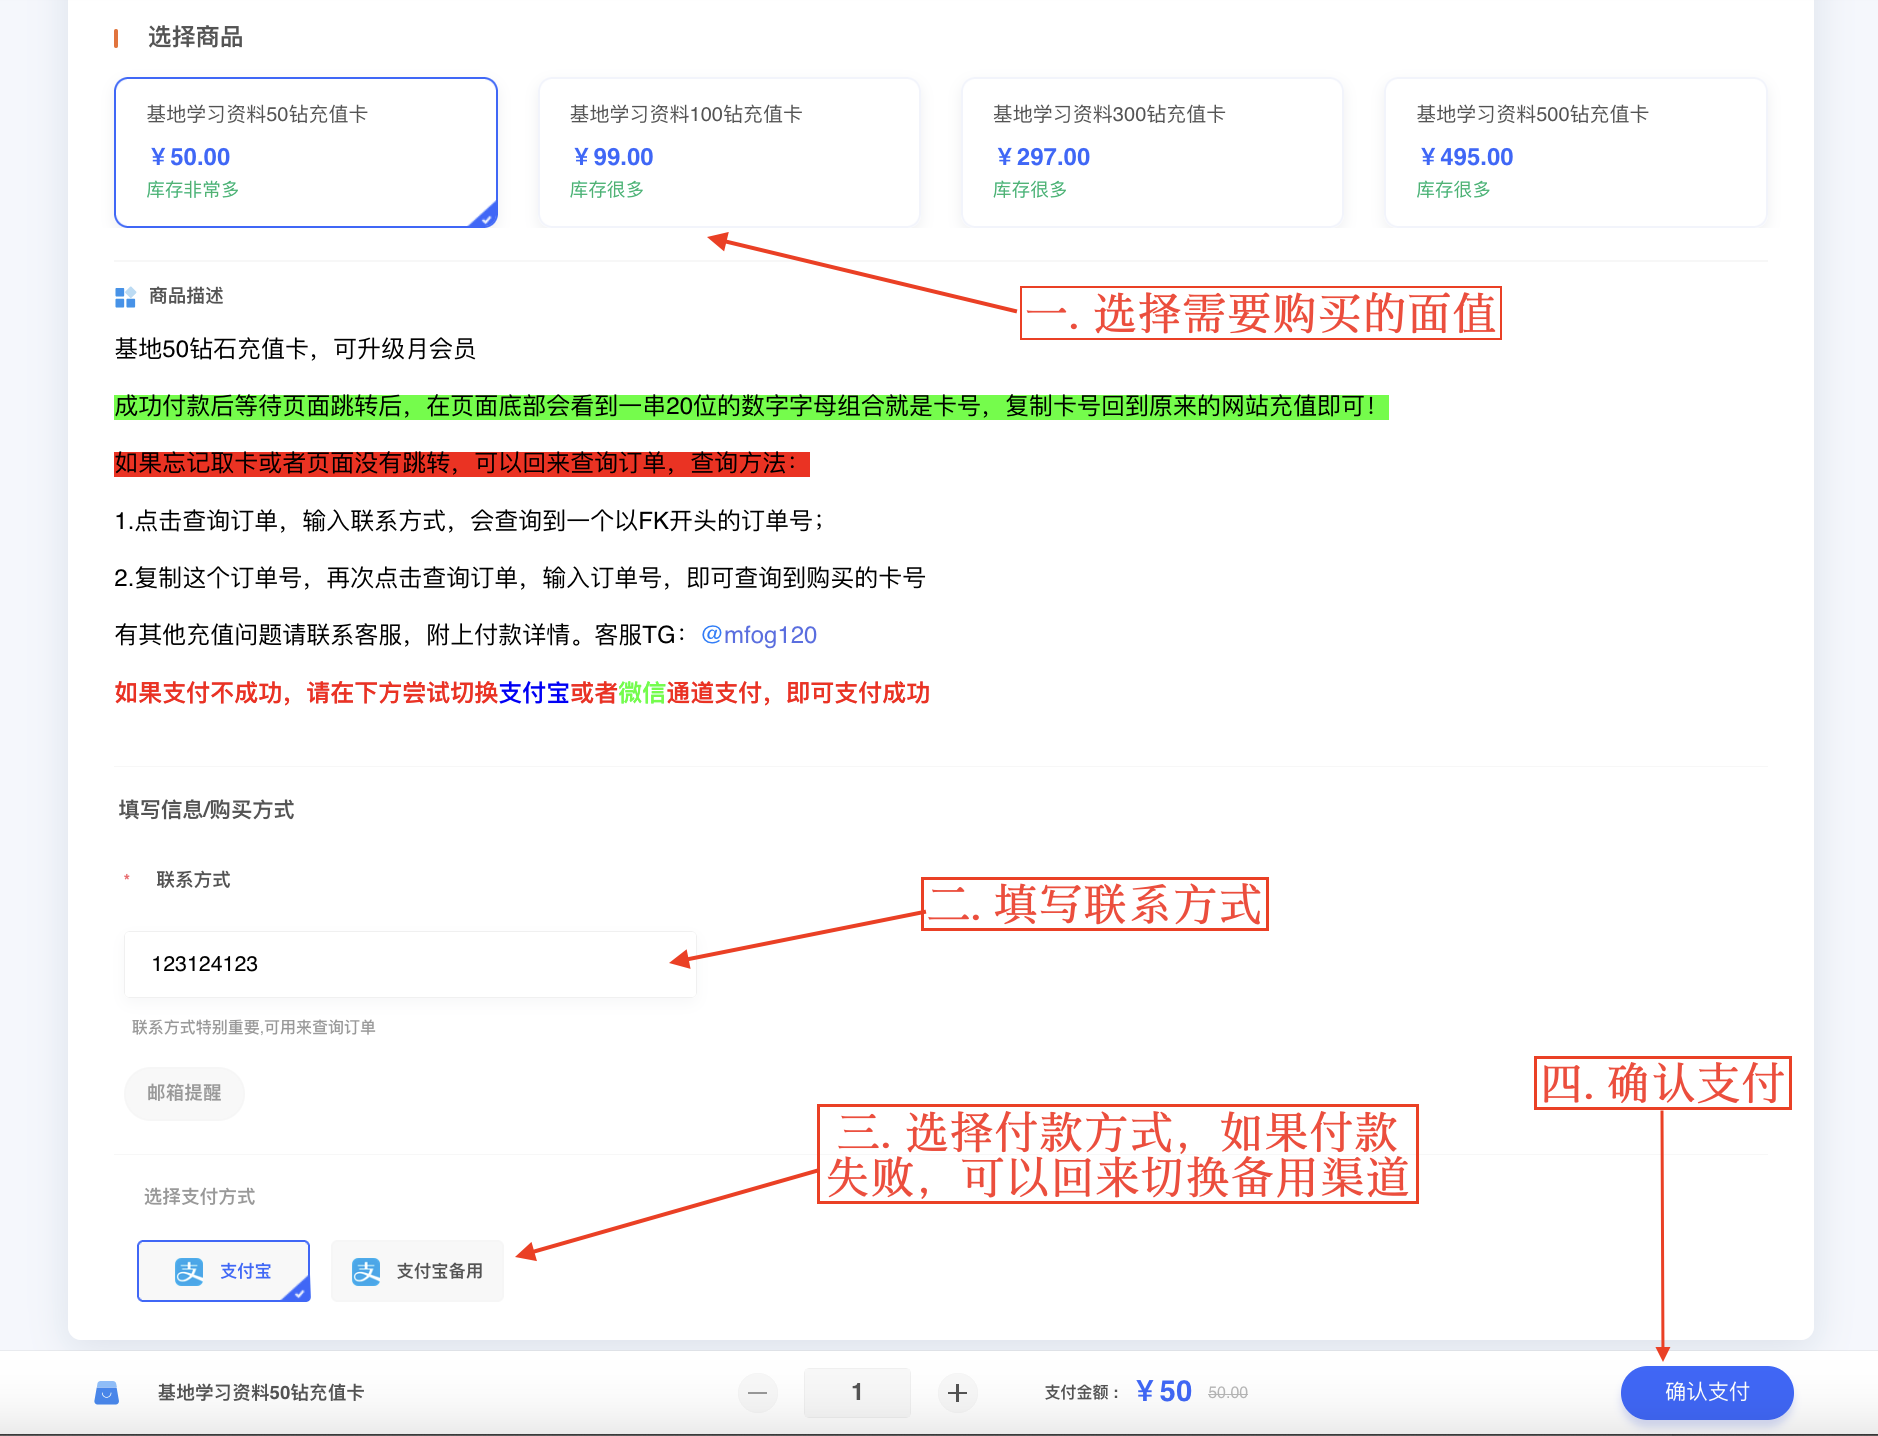Select the 50钻充值卡 product card

(305, 152)
